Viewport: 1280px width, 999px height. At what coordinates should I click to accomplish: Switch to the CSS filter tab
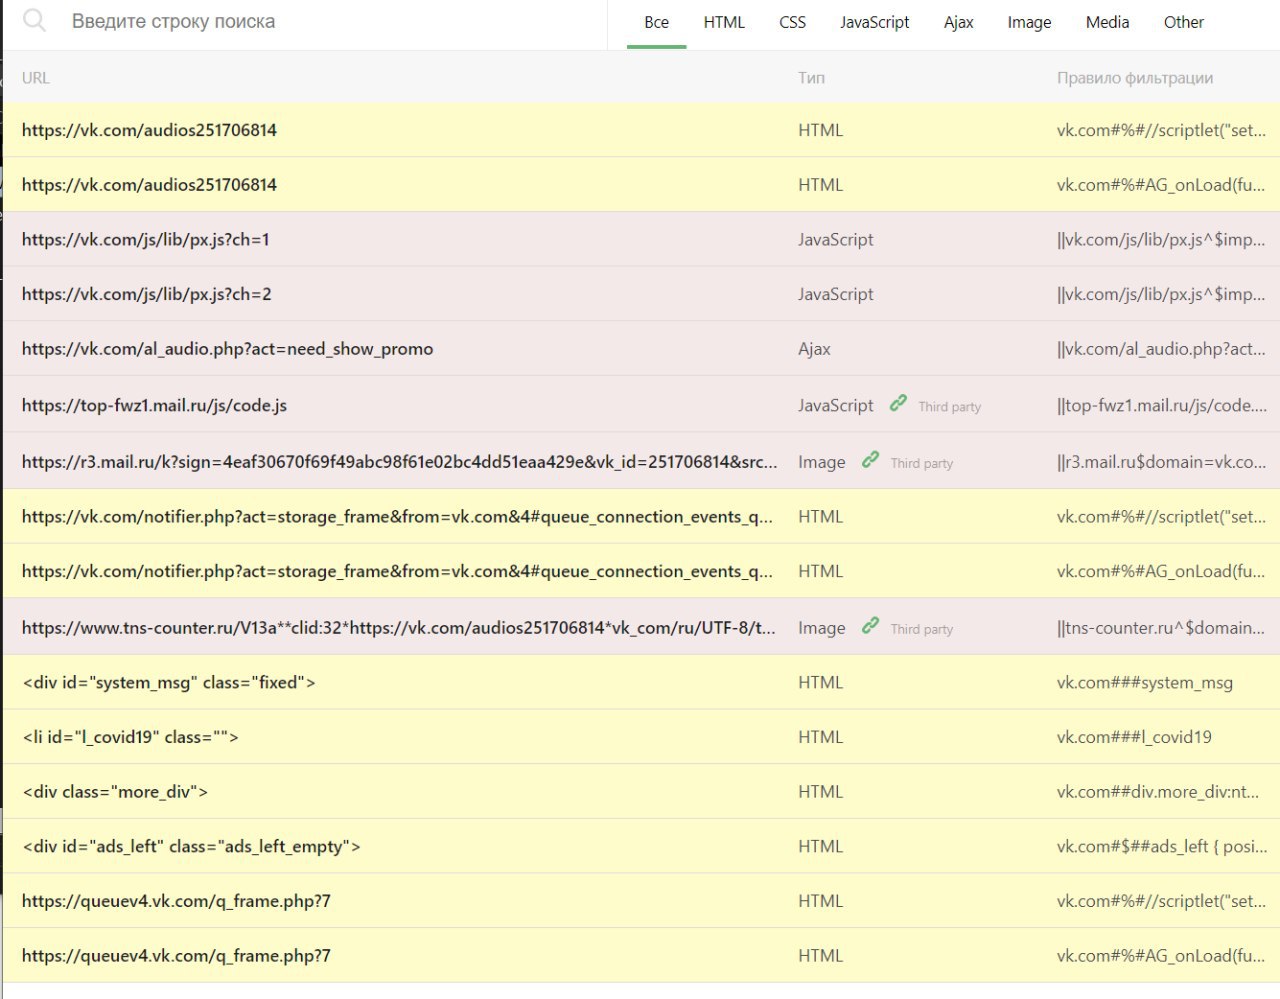pos(792,22)
